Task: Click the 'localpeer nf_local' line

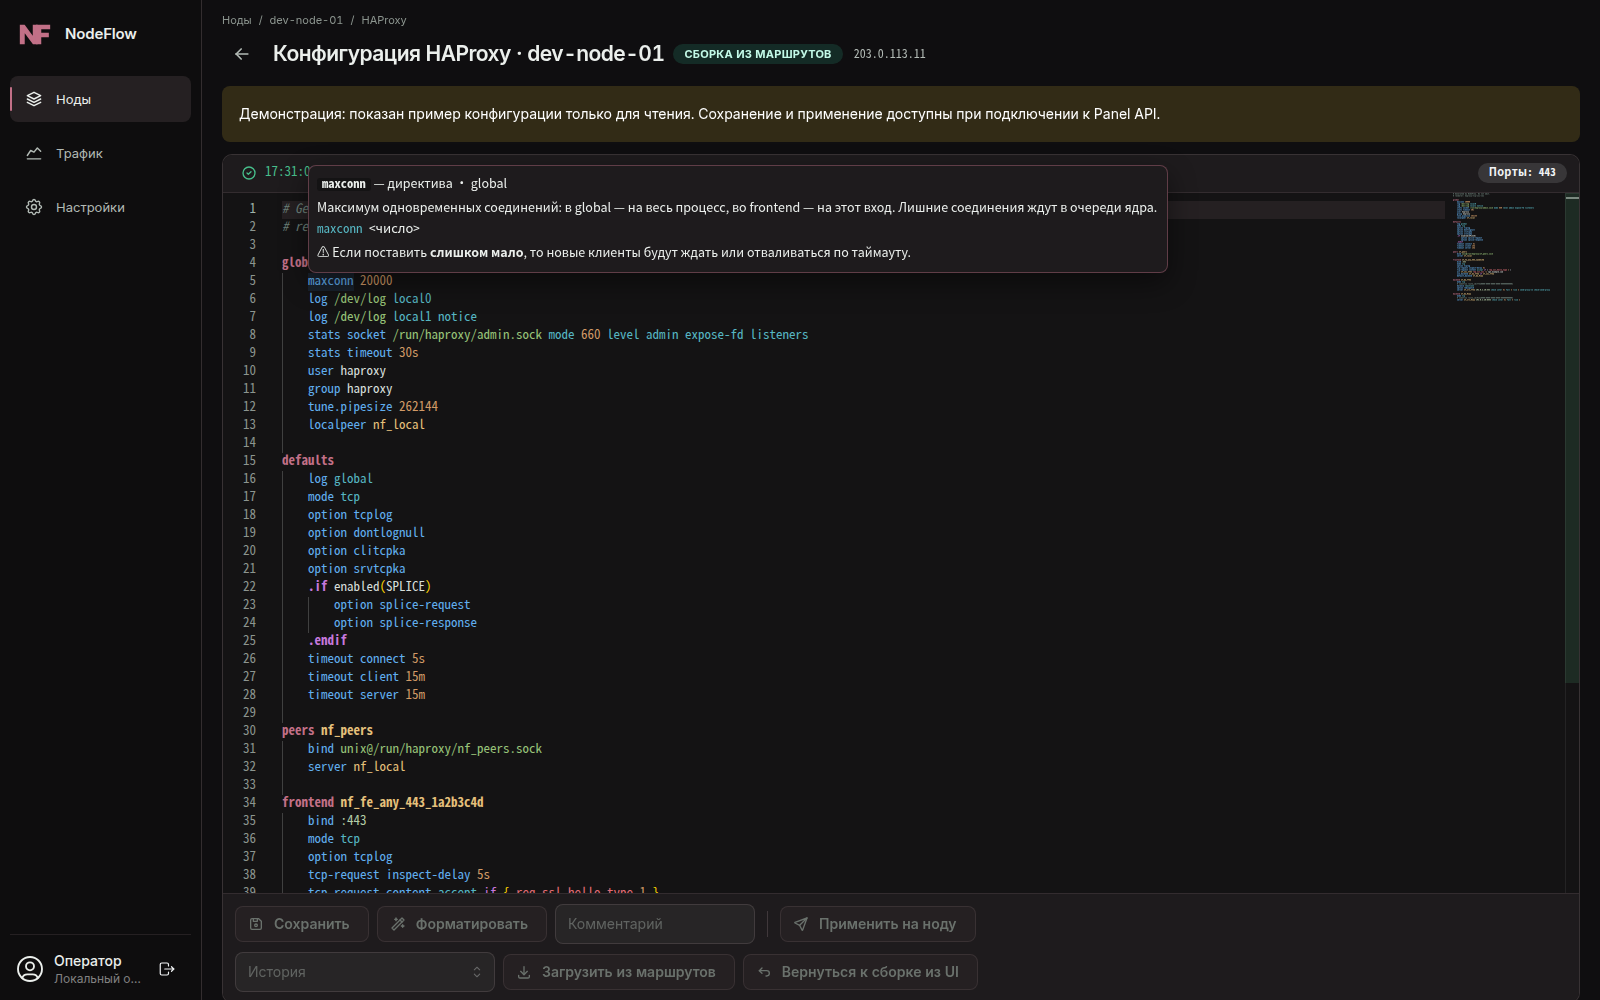Action: [x=366, y=425]
